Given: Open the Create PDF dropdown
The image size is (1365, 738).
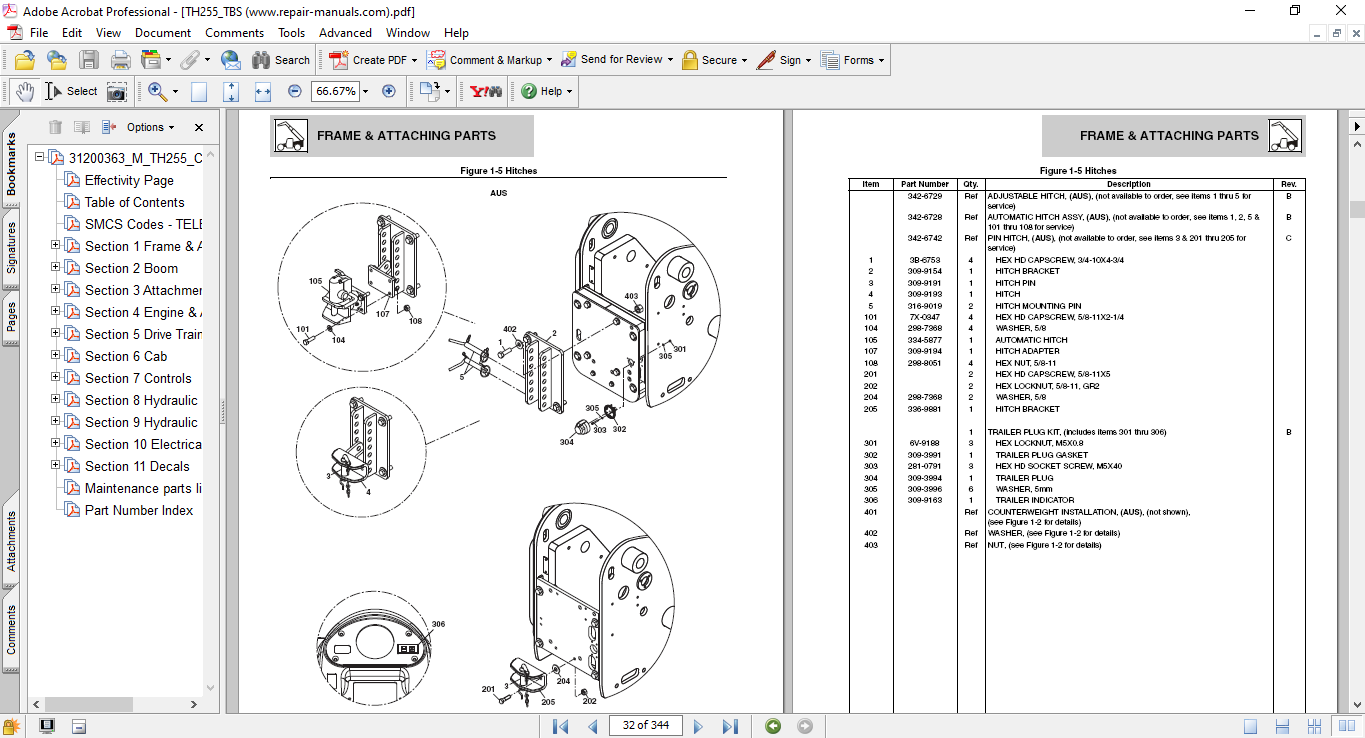Looking at the screenshot, I should 415,60.
